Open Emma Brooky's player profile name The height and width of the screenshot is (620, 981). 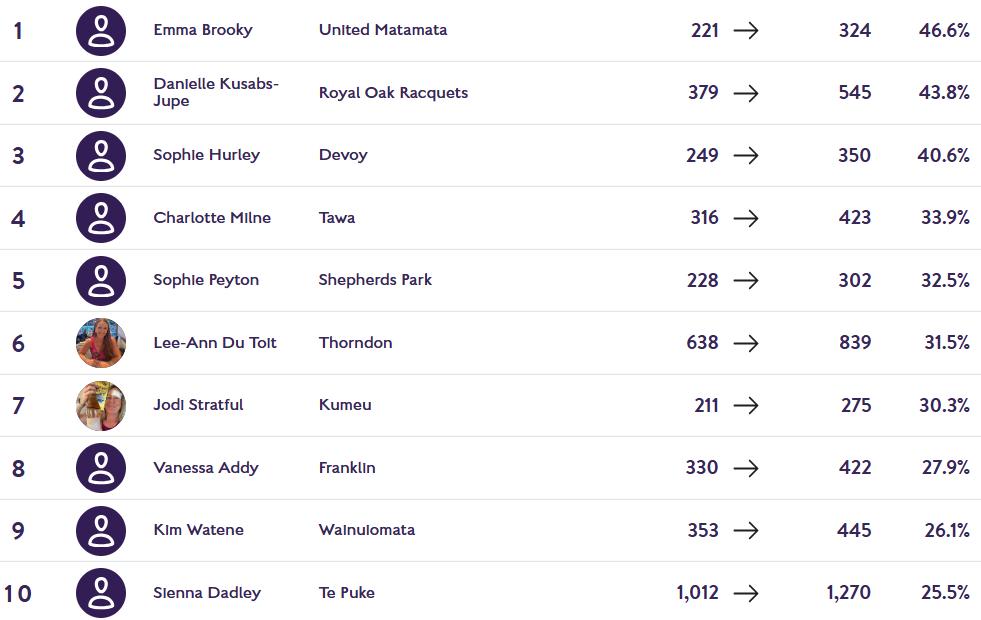[203, 30]
